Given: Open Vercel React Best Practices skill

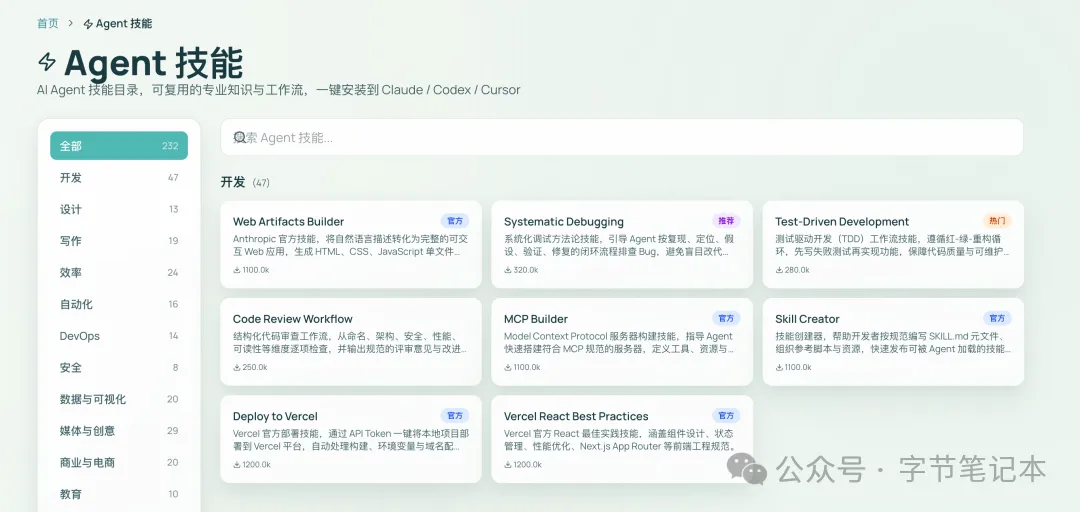Looking at the screenshot, I should pos(622,439).
